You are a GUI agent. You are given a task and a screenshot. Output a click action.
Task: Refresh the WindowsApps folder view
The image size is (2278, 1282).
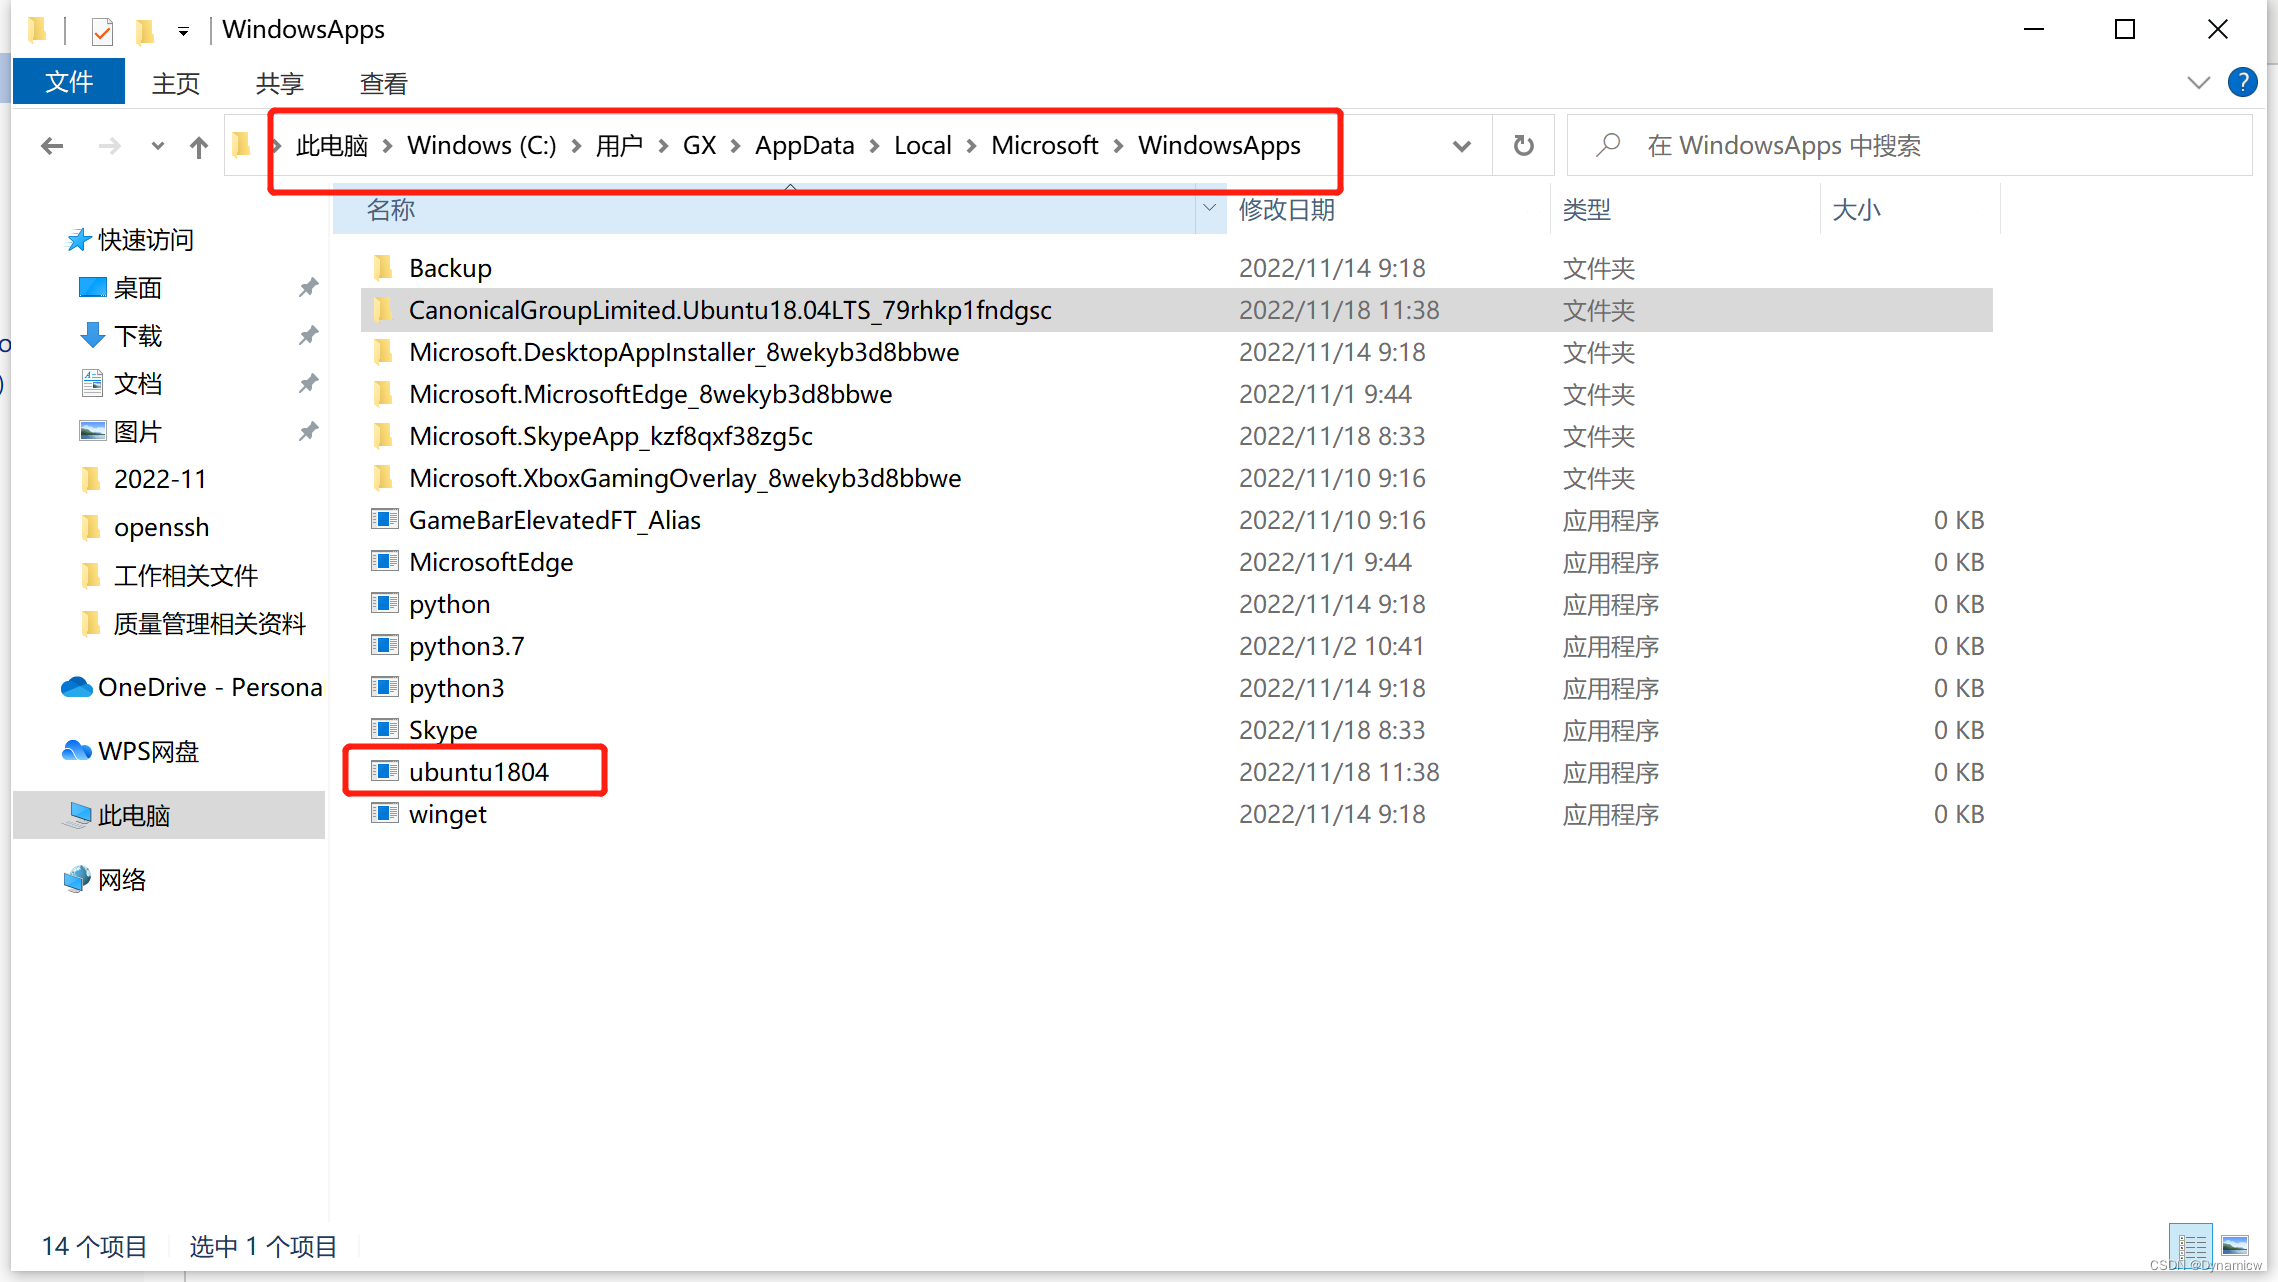click(1523, 146)
